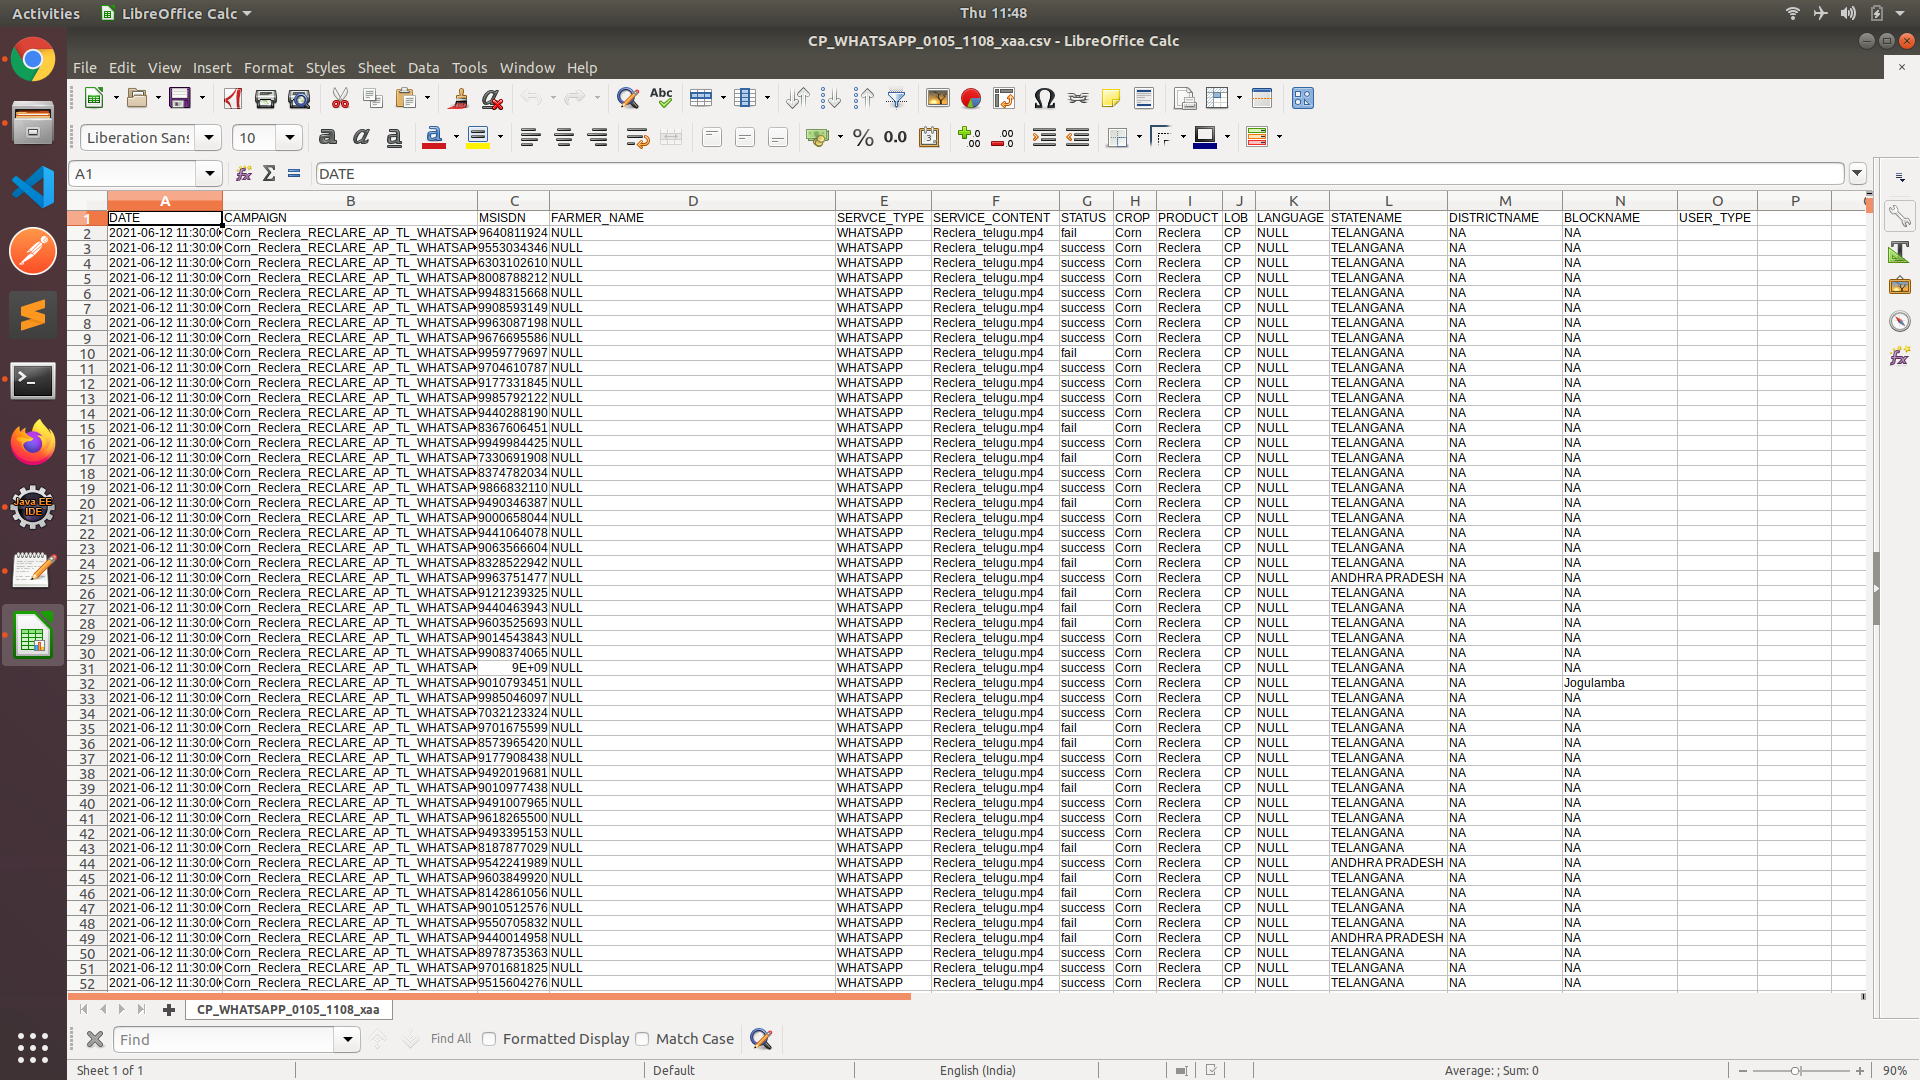Viewport: 1920px width, 1080px height.
Task: Toggle merge and center cells
Action: 671,137
